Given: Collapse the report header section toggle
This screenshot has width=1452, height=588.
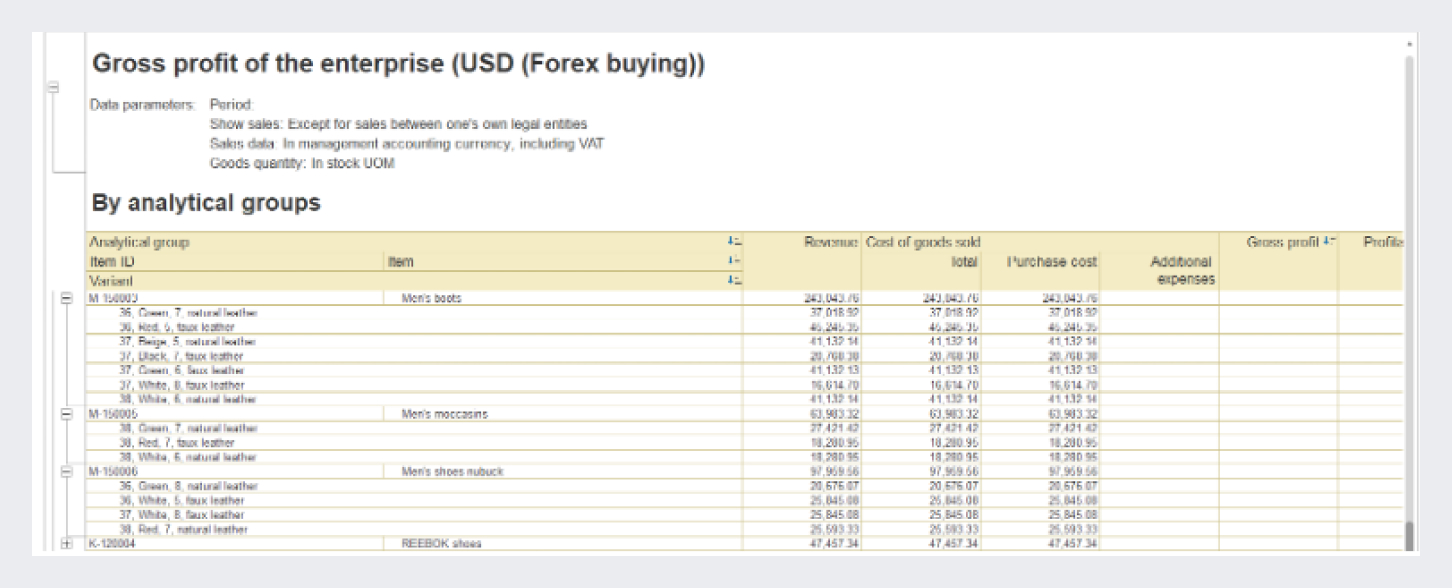Looking at the screenshot, I should coord(54,88).
